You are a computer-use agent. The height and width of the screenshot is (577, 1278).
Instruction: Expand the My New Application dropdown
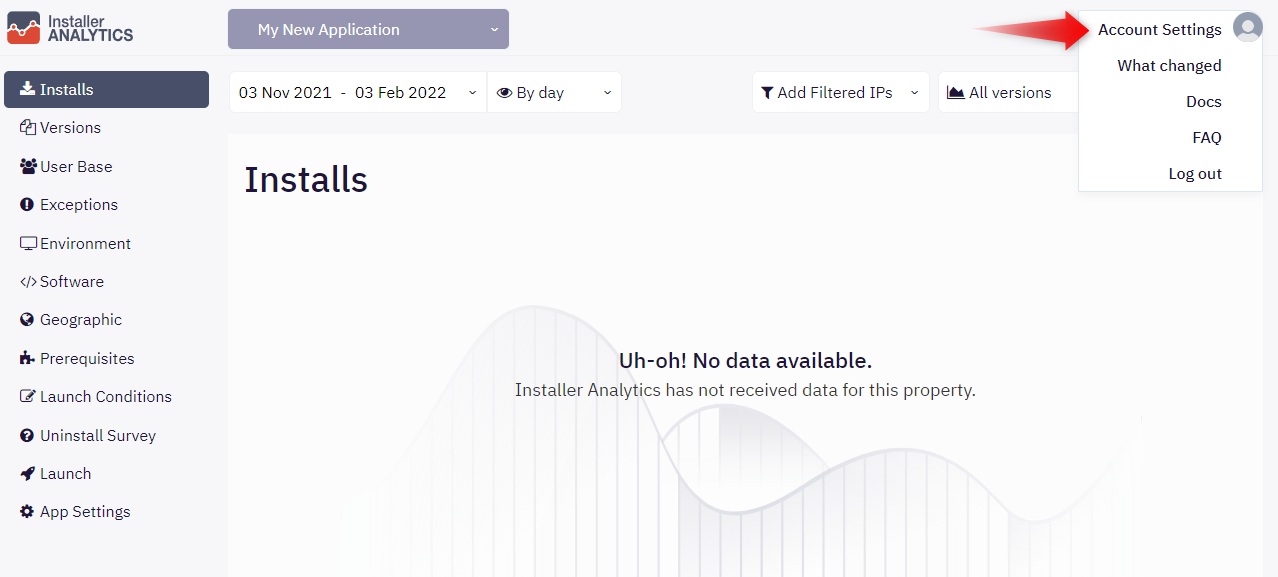[368, 29]
